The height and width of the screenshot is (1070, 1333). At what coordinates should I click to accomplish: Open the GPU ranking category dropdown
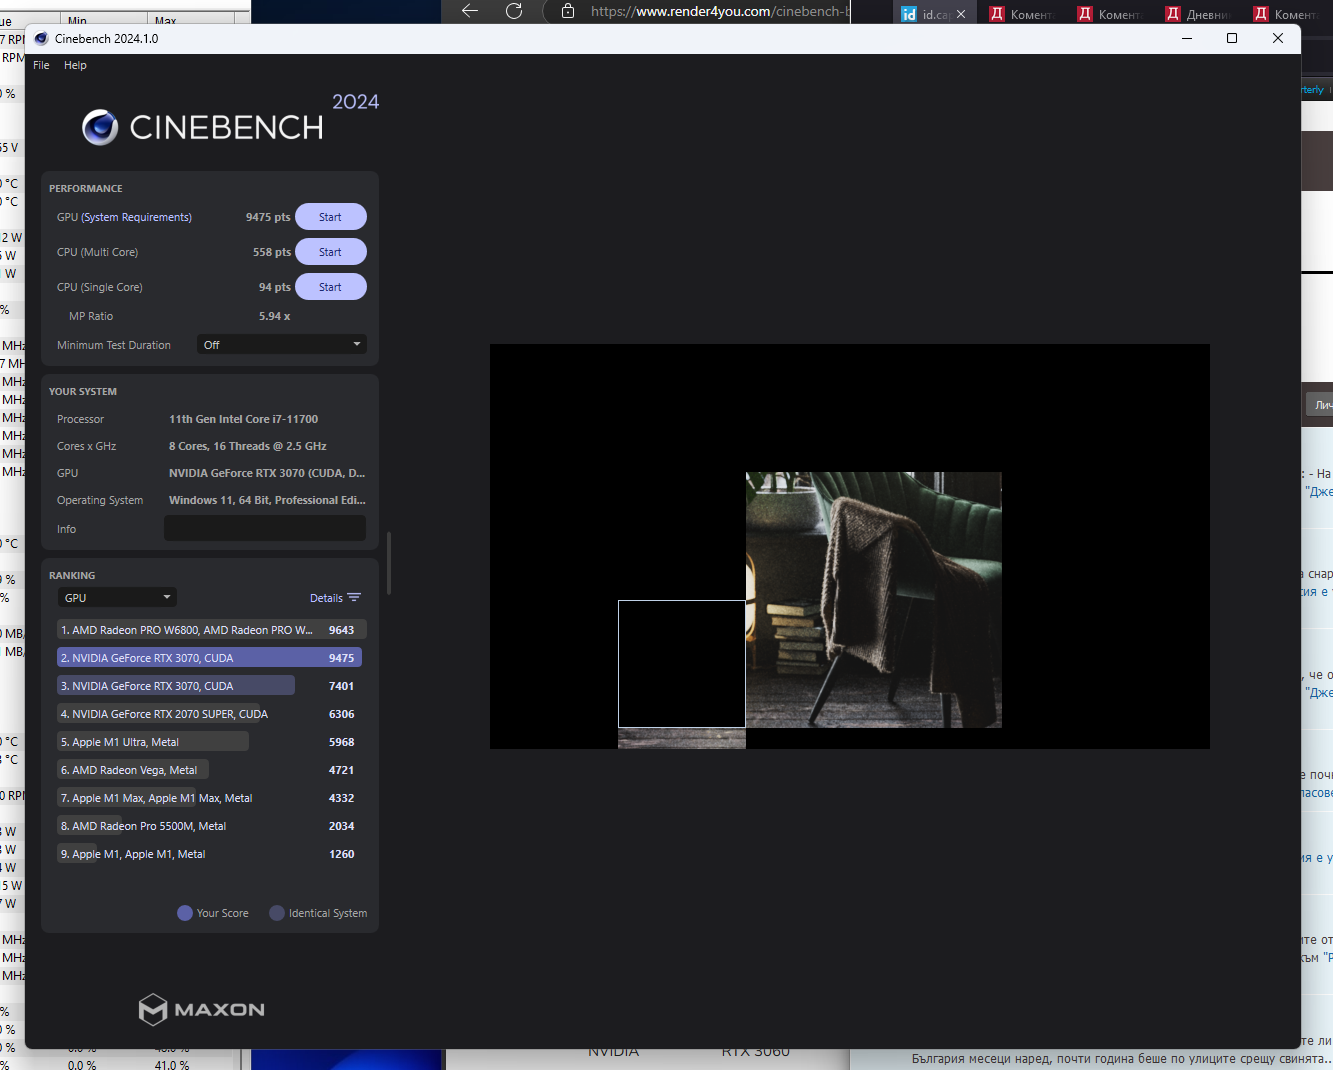point(117,598)
